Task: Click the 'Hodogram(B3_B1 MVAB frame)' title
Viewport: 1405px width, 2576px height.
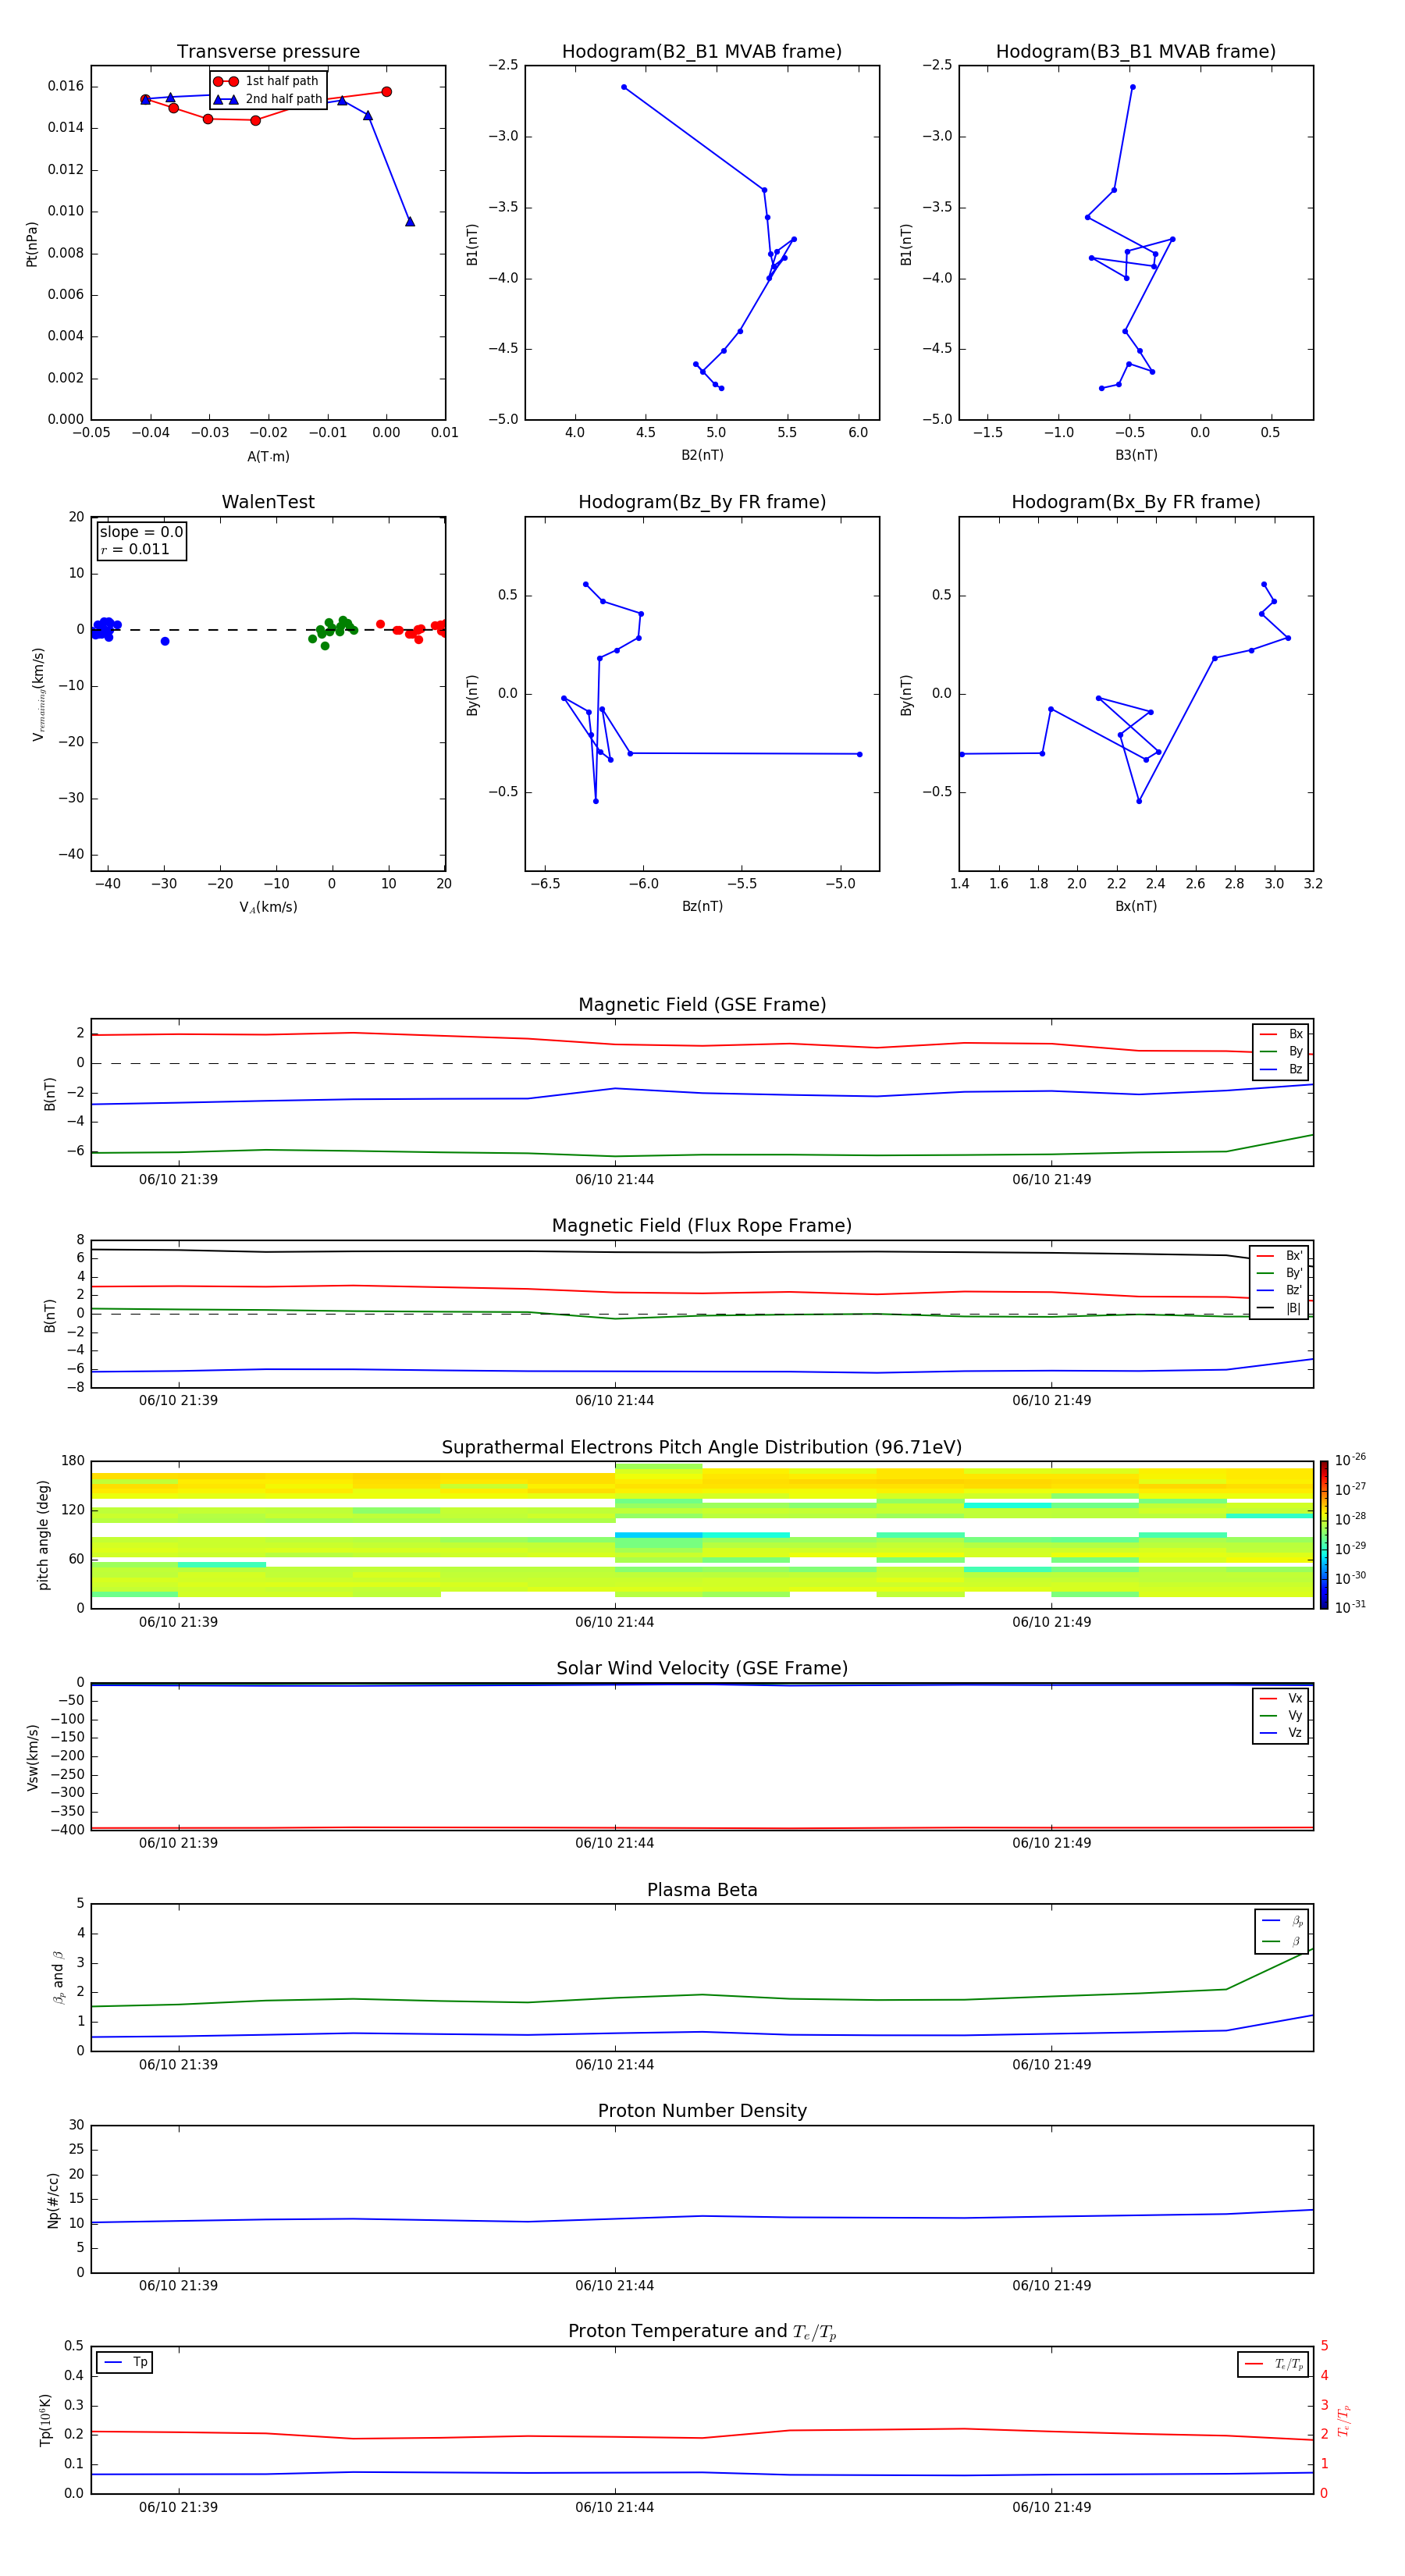Action: (1136, 52)
